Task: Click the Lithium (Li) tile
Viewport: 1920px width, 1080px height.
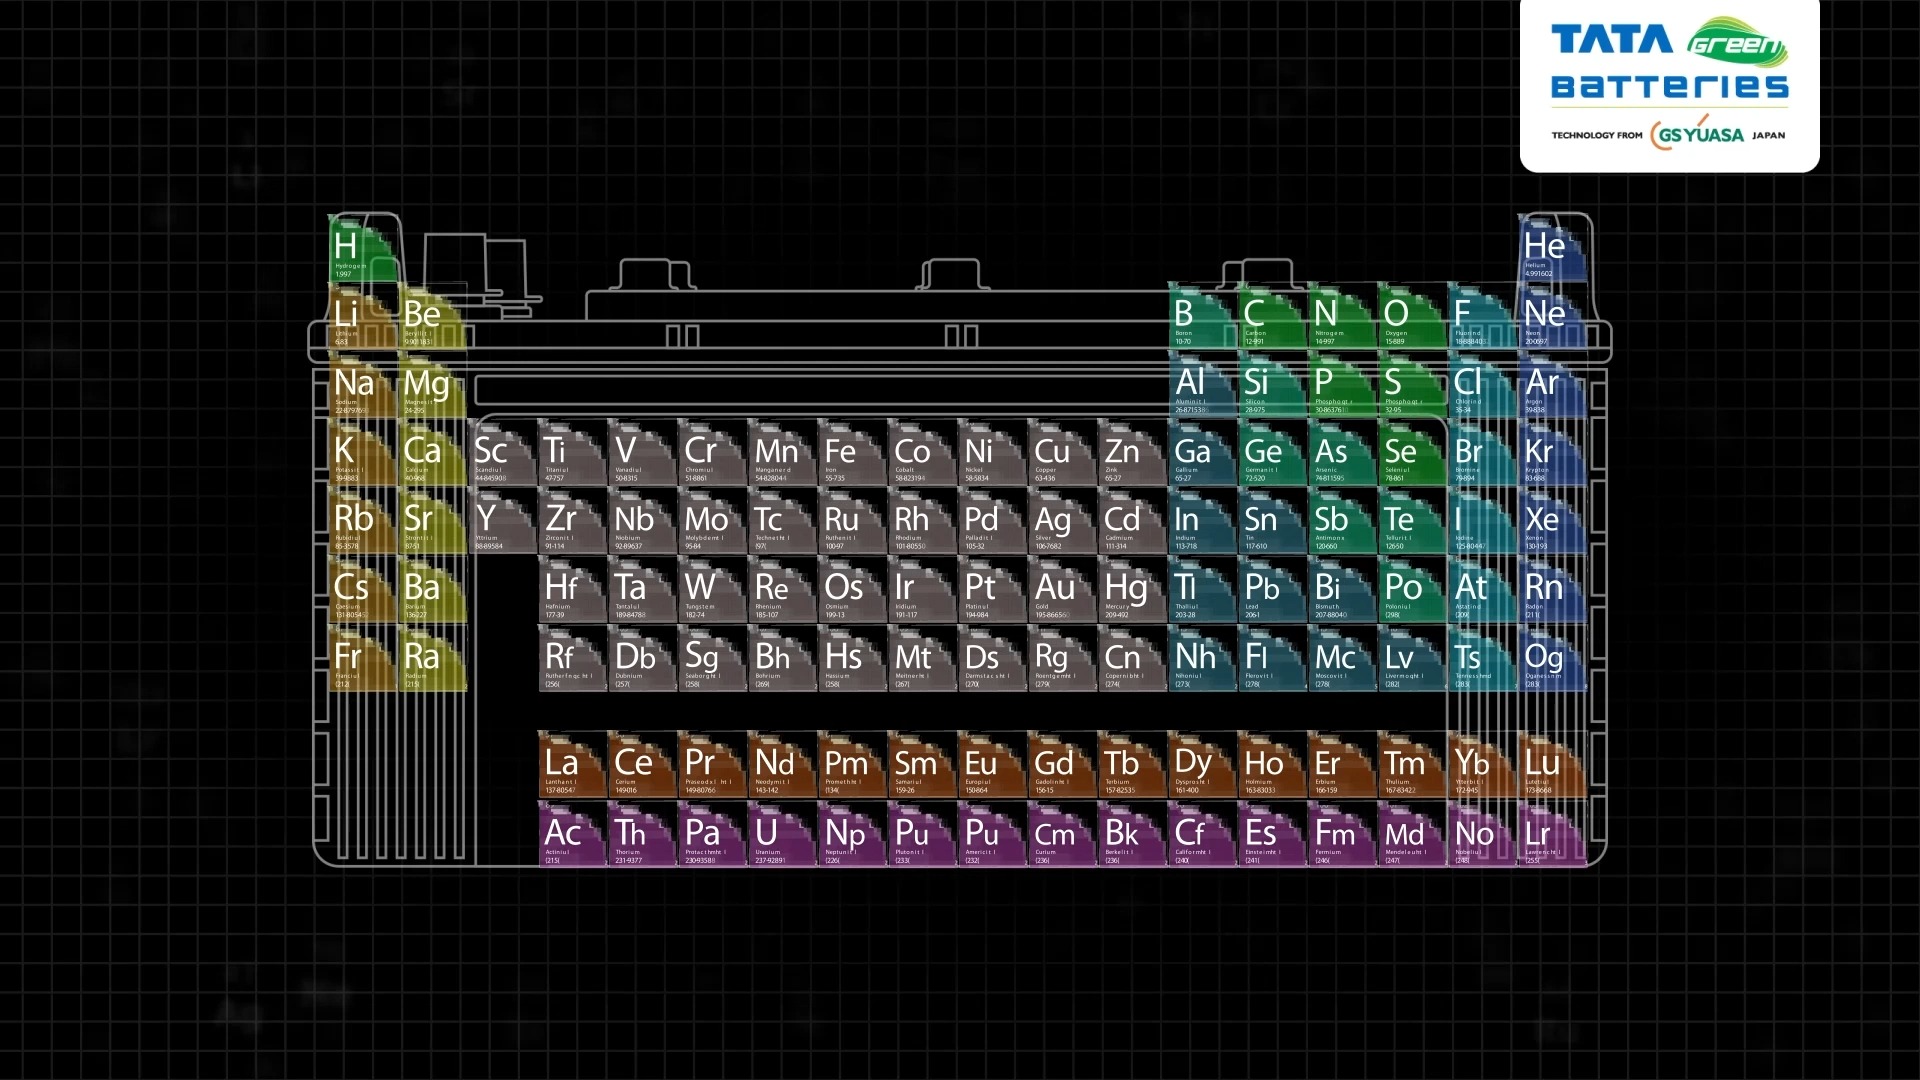Action: (363, 316)
